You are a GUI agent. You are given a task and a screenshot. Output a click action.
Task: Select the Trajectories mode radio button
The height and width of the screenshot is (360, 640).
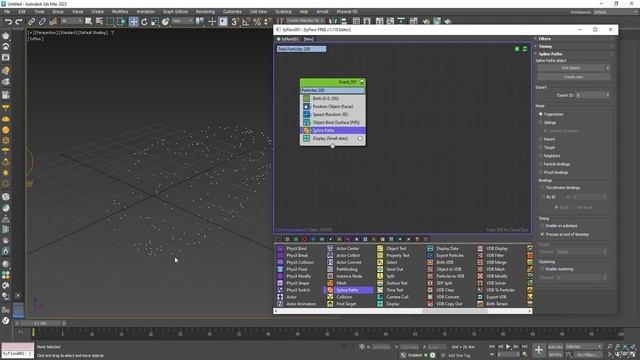click(x=541, y=114)
